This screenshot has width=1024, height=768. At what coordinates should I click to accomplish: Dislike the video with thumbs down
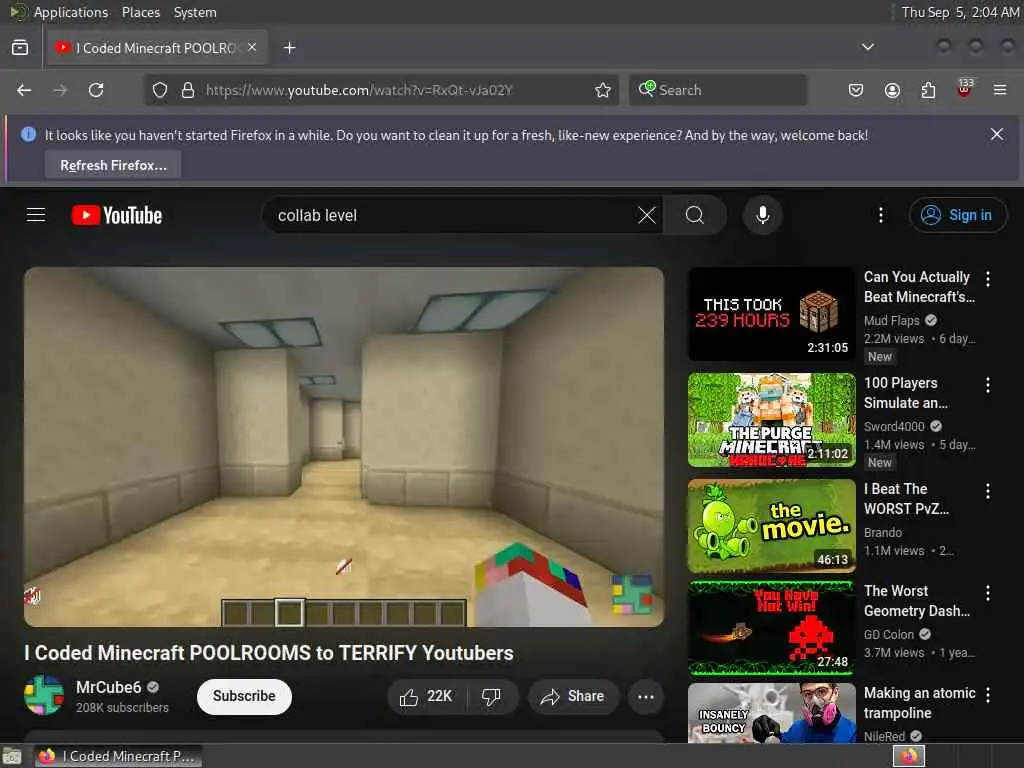click(x=492, y=697)
